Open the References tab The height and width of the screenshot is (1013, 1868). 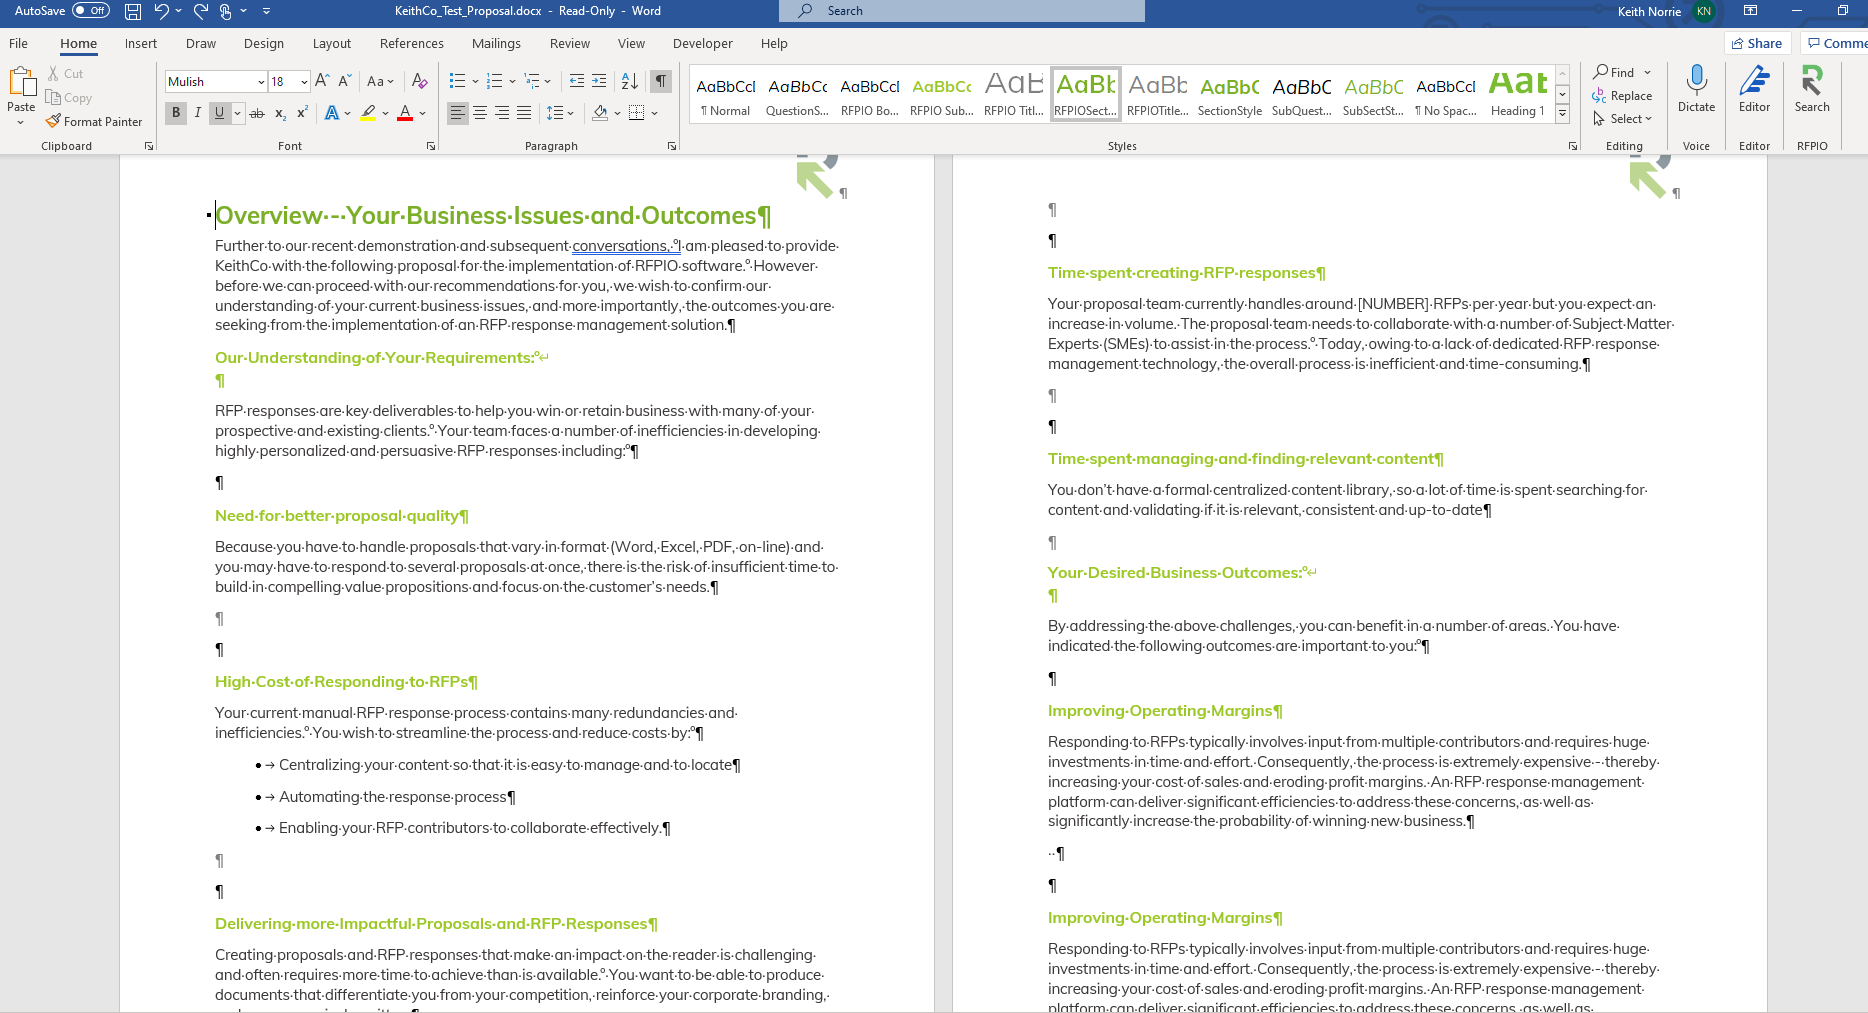click(412, 44)
